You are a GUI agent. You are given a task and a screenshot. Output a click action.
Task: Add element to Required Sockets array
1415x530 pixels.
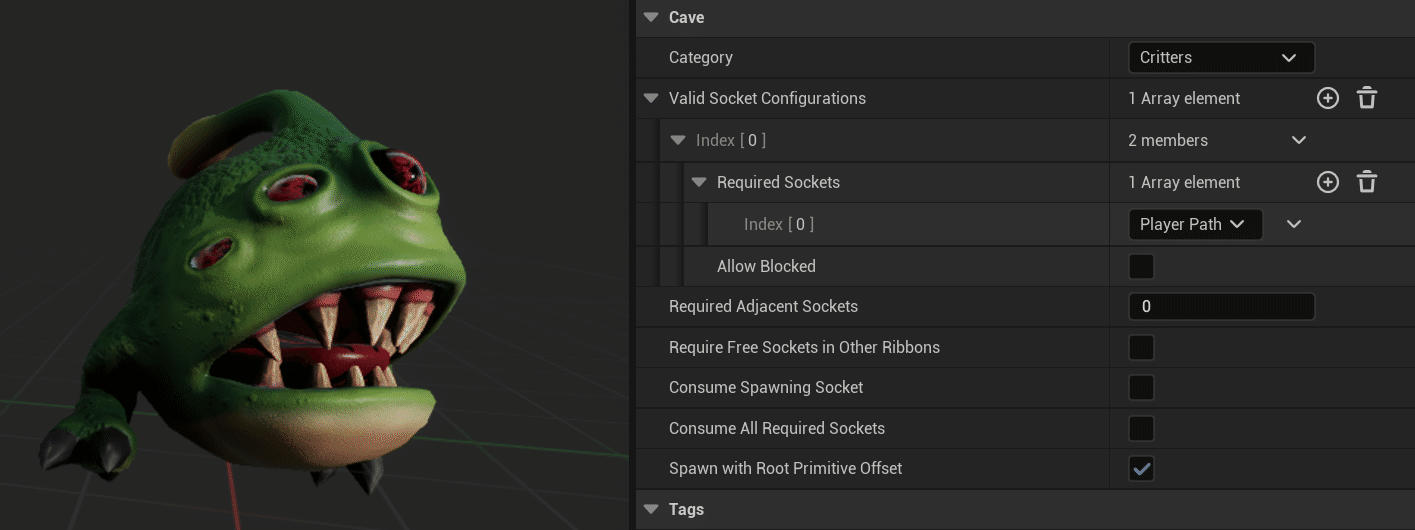click(x=1327, y=182)
